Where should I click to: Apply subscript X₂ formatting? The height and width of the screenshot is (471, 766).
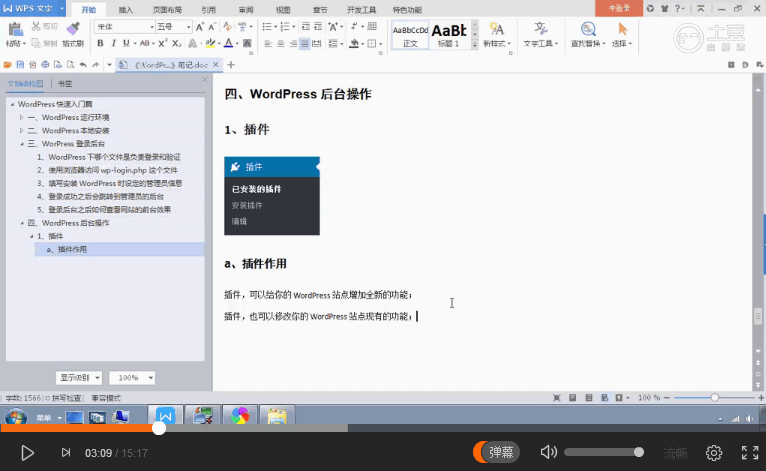tap(176, 43)
